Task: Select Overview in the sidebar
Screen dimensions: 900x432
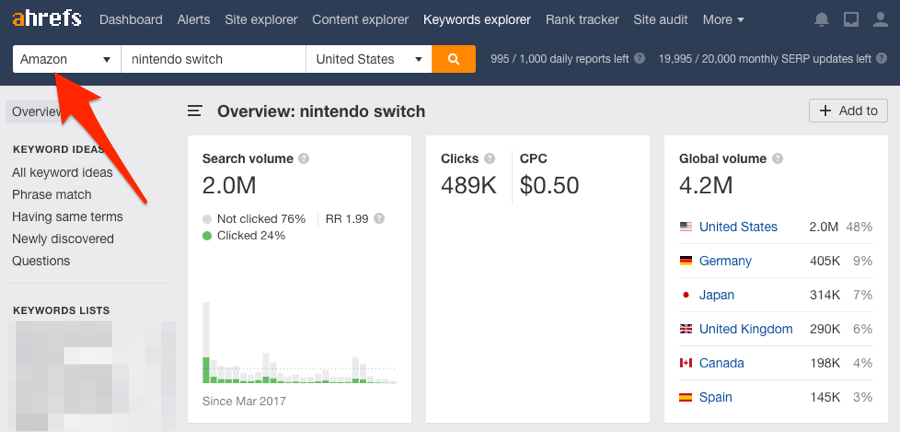Action: point(36,111)
